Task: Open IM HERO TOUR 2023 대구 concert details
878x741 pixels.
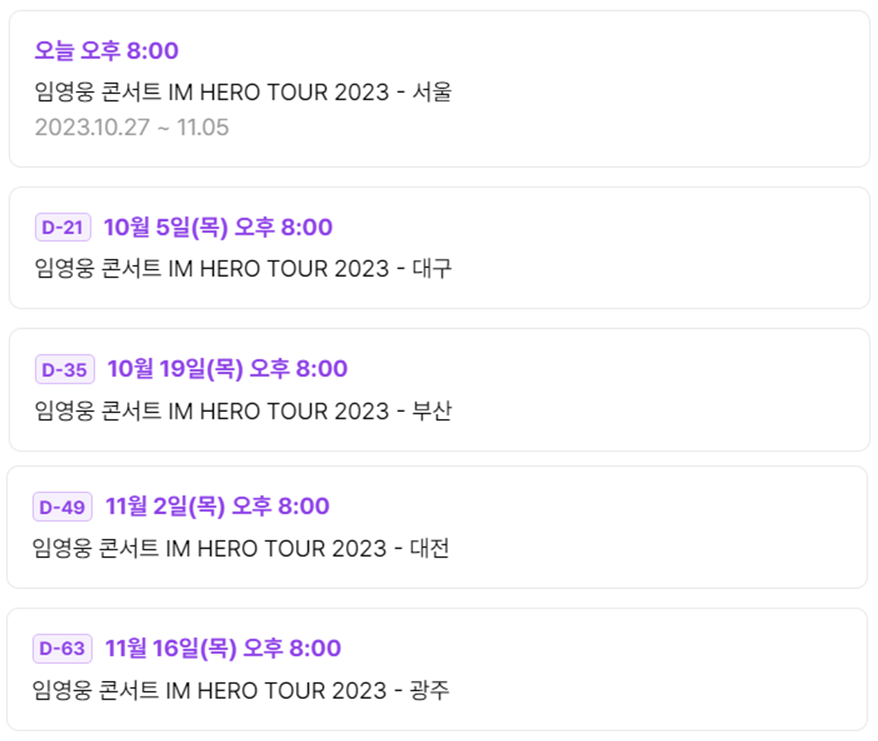Action: click(x=243, y=268)
